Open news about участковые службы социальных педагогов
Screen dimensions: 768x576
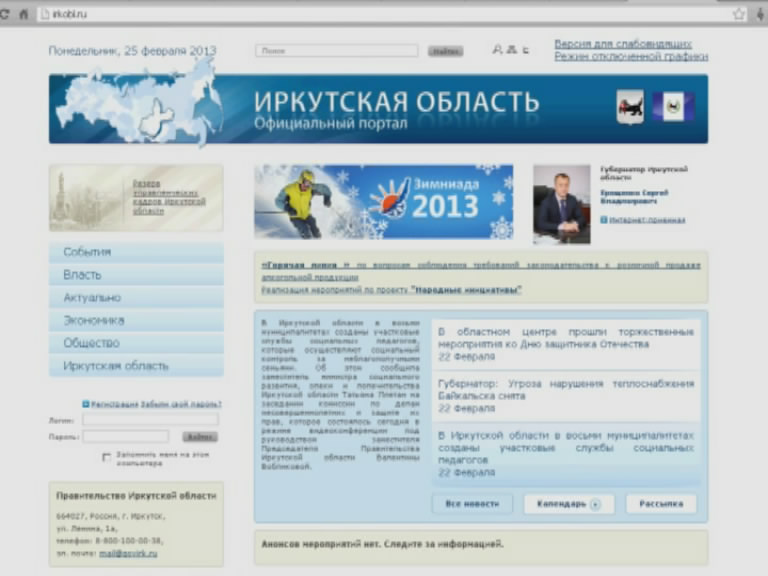tap(566, 448)
